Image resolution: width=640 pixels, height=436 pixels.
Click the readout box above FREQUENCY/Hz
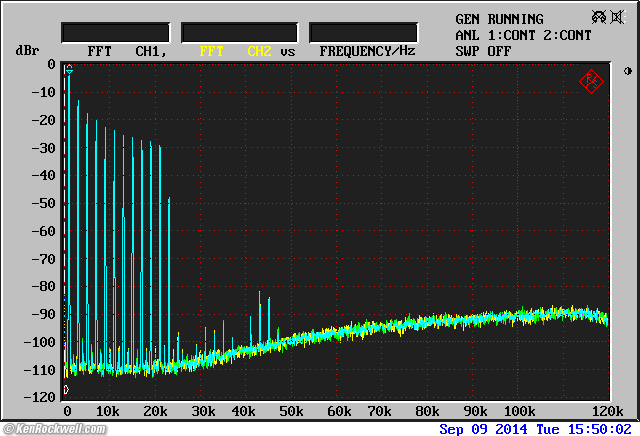point(364,32)
